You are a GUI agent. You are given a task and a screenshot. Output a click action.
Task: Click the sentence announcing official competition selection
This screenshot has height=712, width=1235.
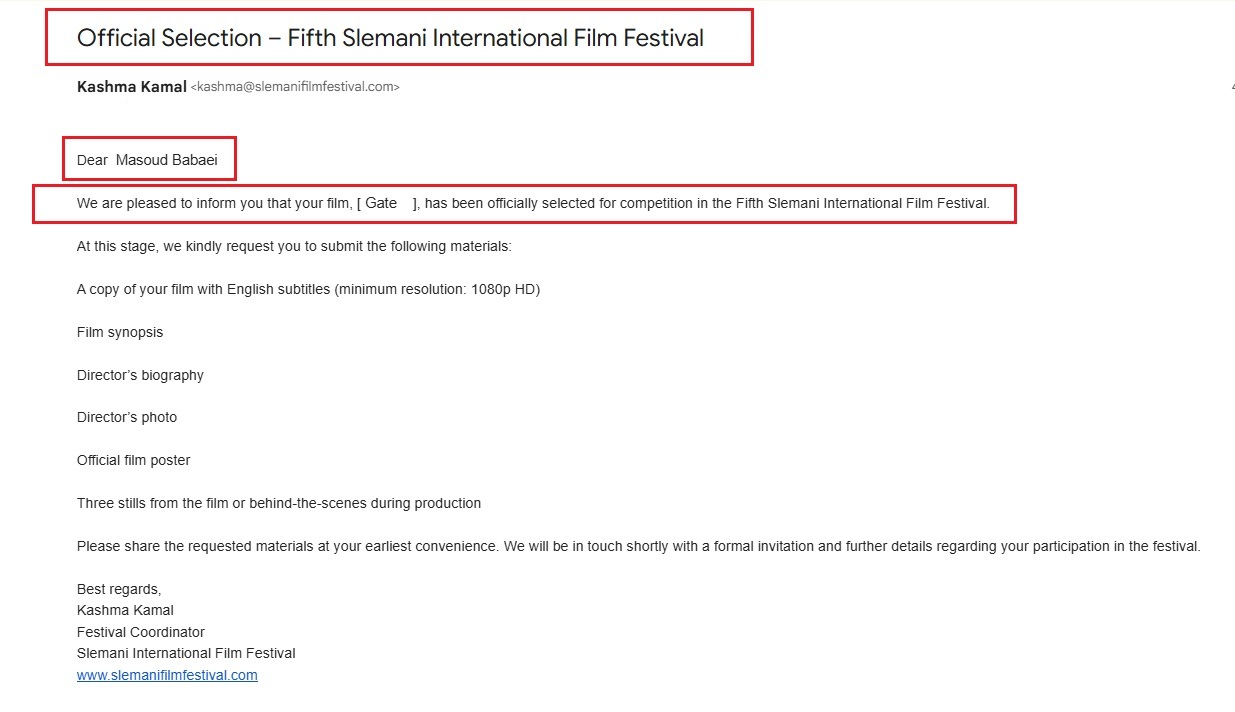click(533, 203)
